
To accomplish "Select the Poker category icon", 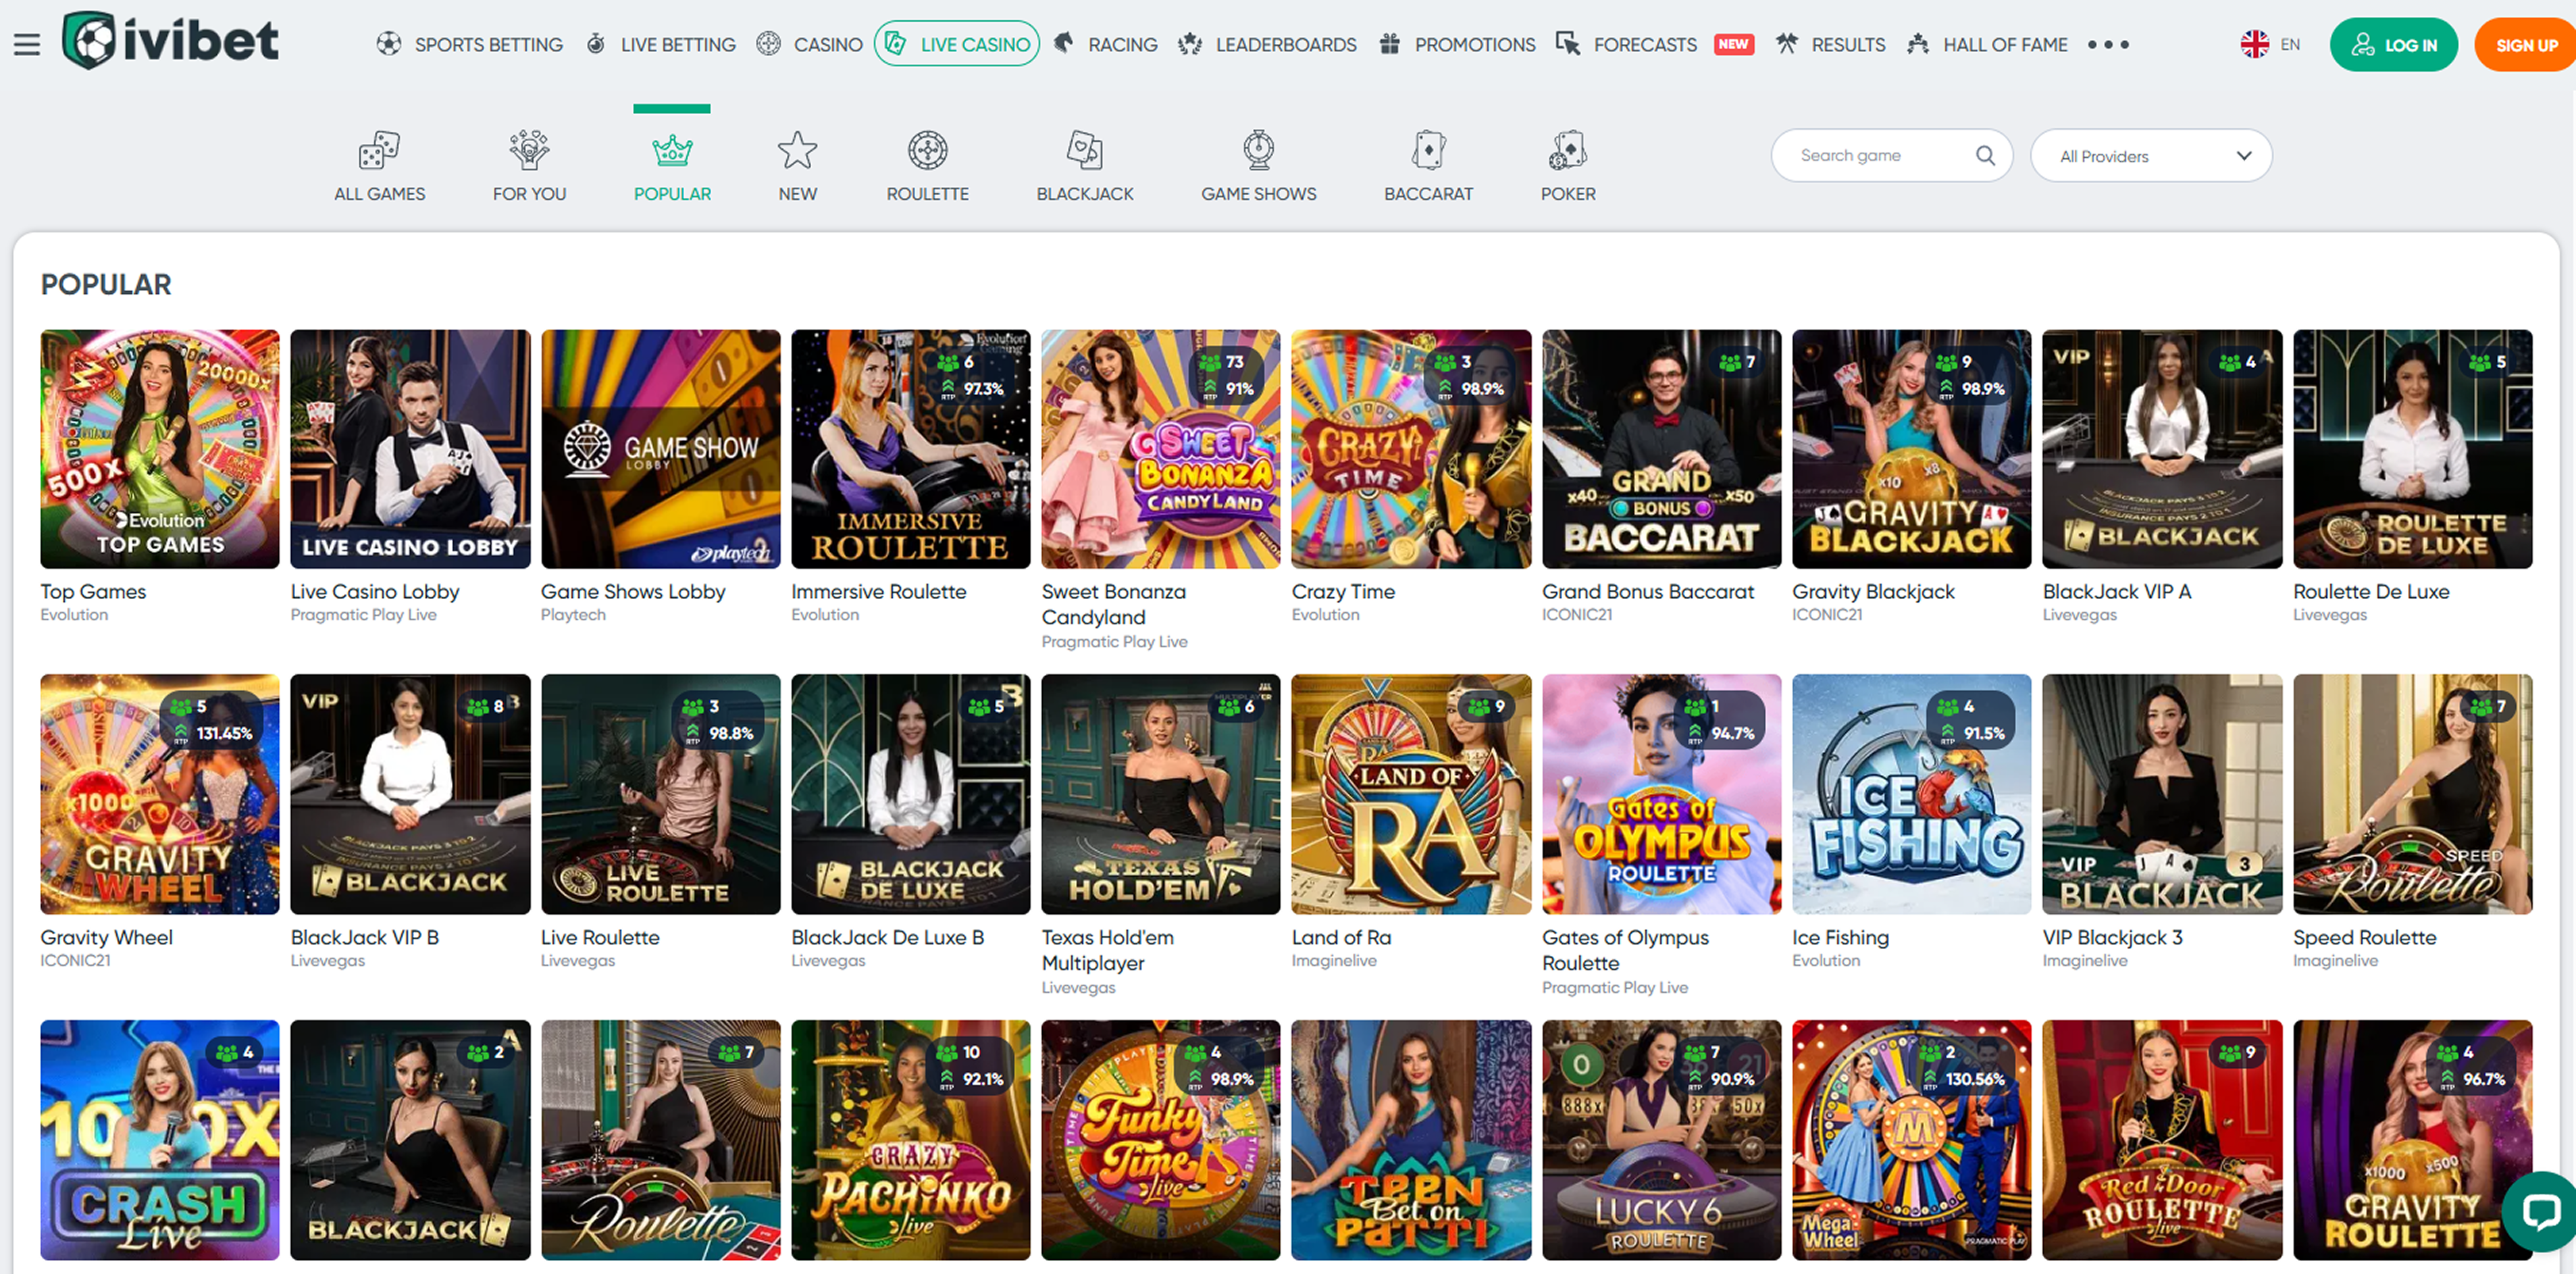I will coord(1568,151).
